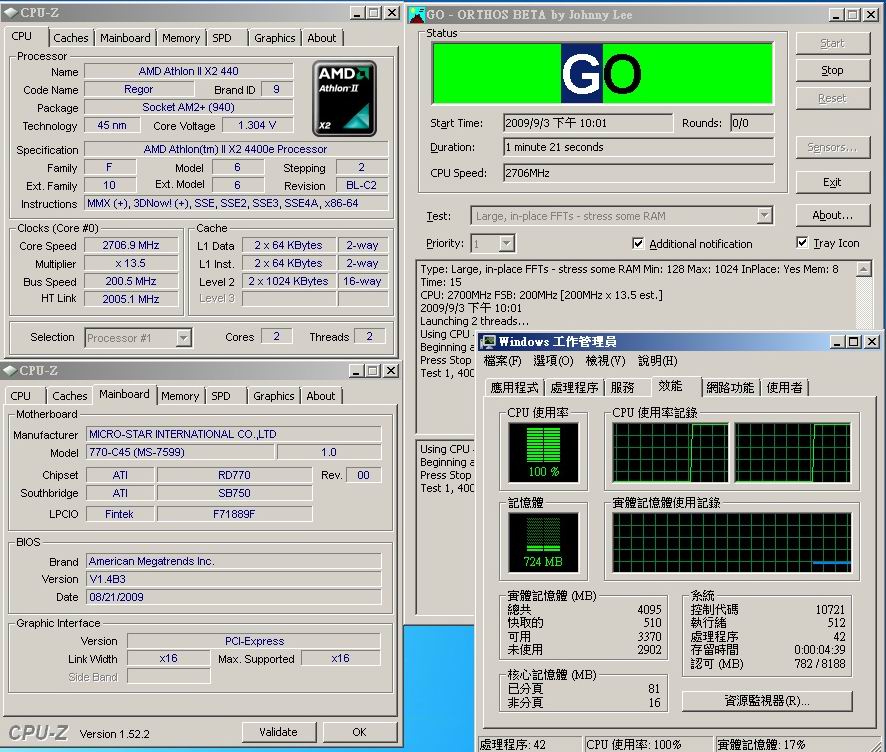Open the 檢視(V) menu in Task Manager
886x752 pixels.
point(605,360)
